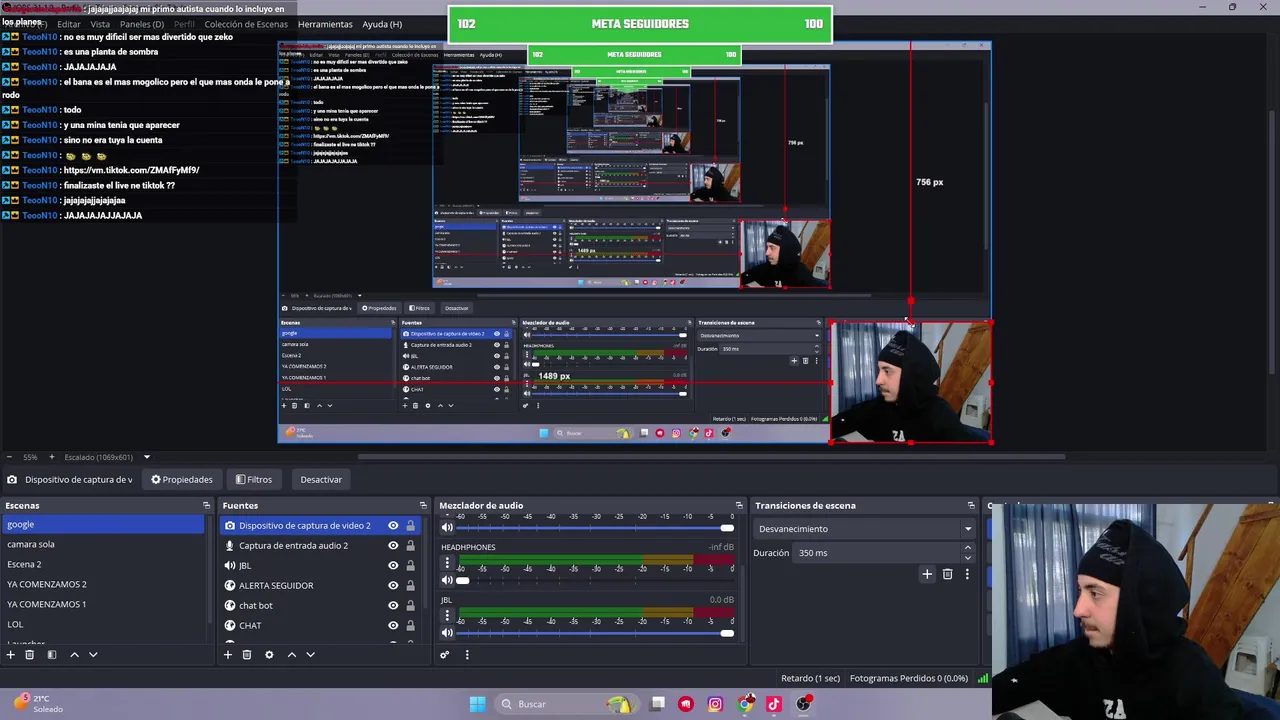Open TikTok from the taskbar
1280x720 pixels.
773,704
